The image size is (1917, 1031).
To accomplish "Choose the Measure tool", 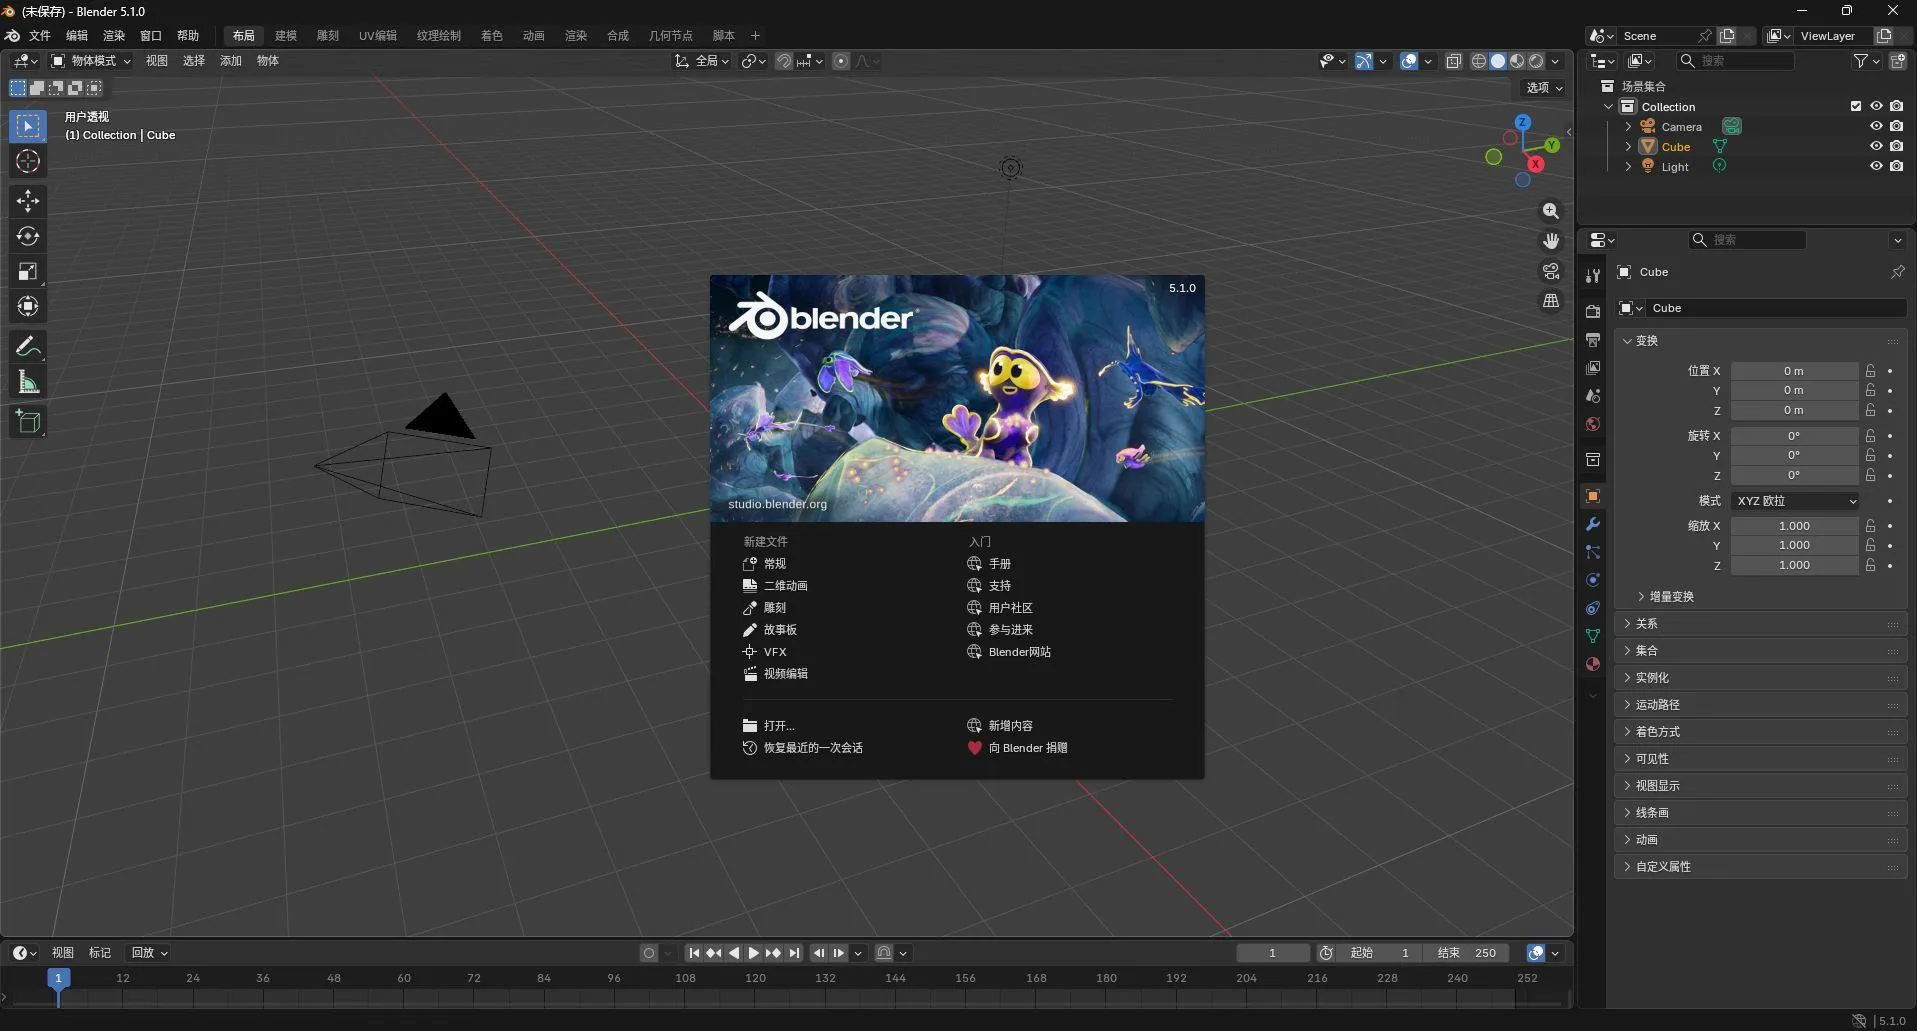I will [x=27, y=381].
